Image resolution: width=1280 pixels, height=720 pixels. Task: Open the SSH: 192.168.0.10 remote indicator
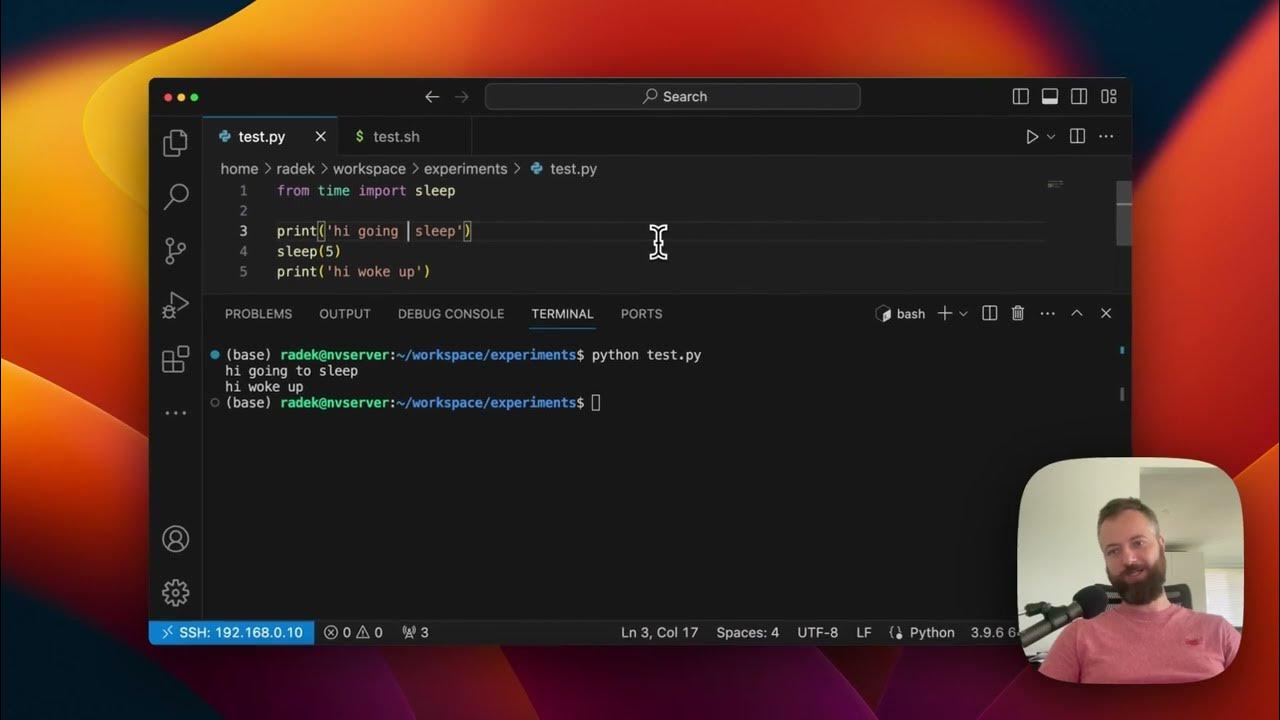(x=231, y=633)
